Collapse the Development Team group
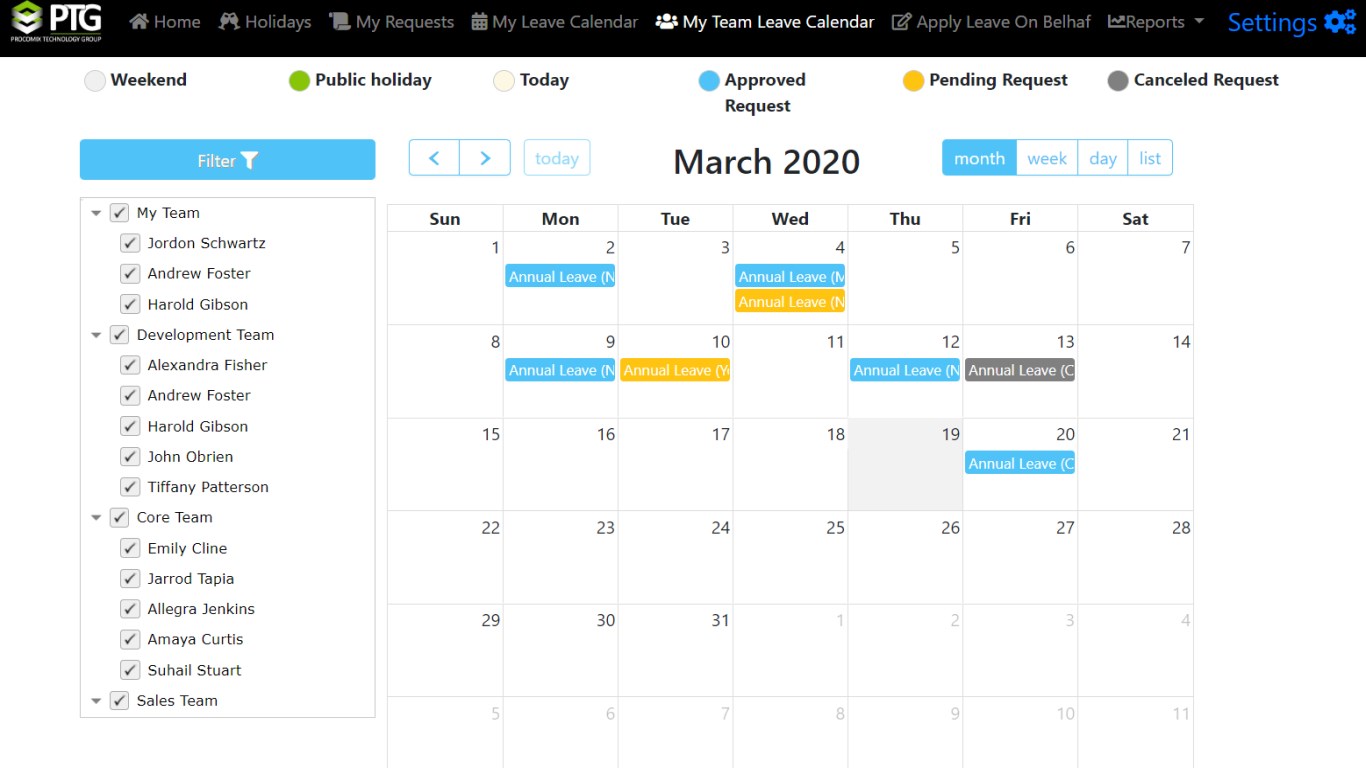The height and width of the screenshot is (768, 1366). coord(96,335)
